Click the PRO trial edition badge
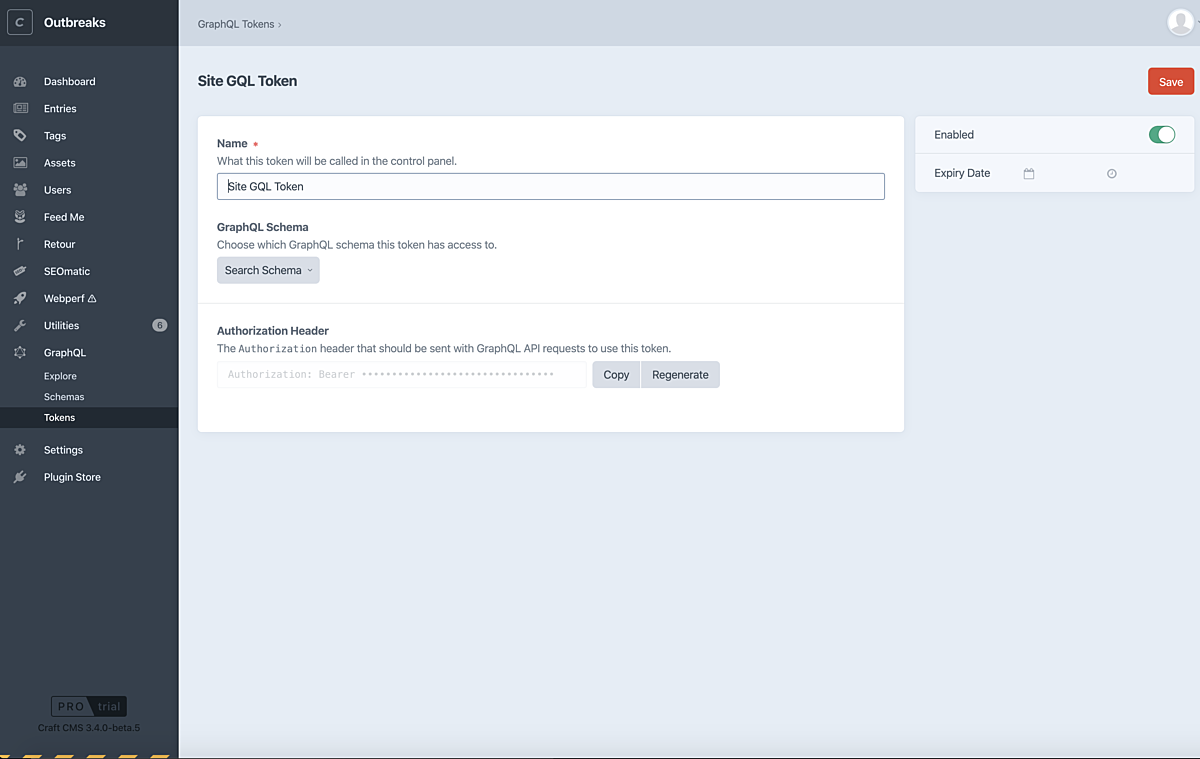1200x759 pixels. 89,706
